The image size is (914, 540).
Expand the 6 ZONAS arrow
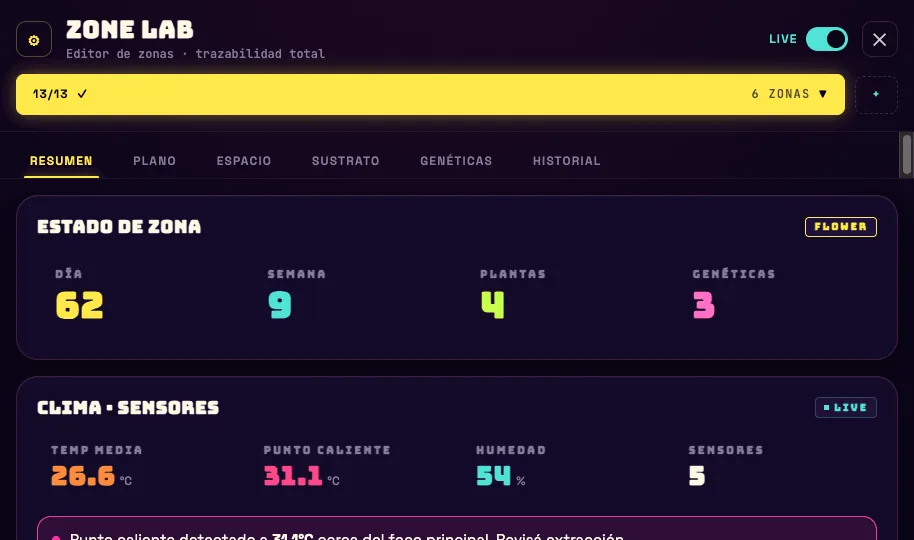pyautogui.click(x=822, y=94)
